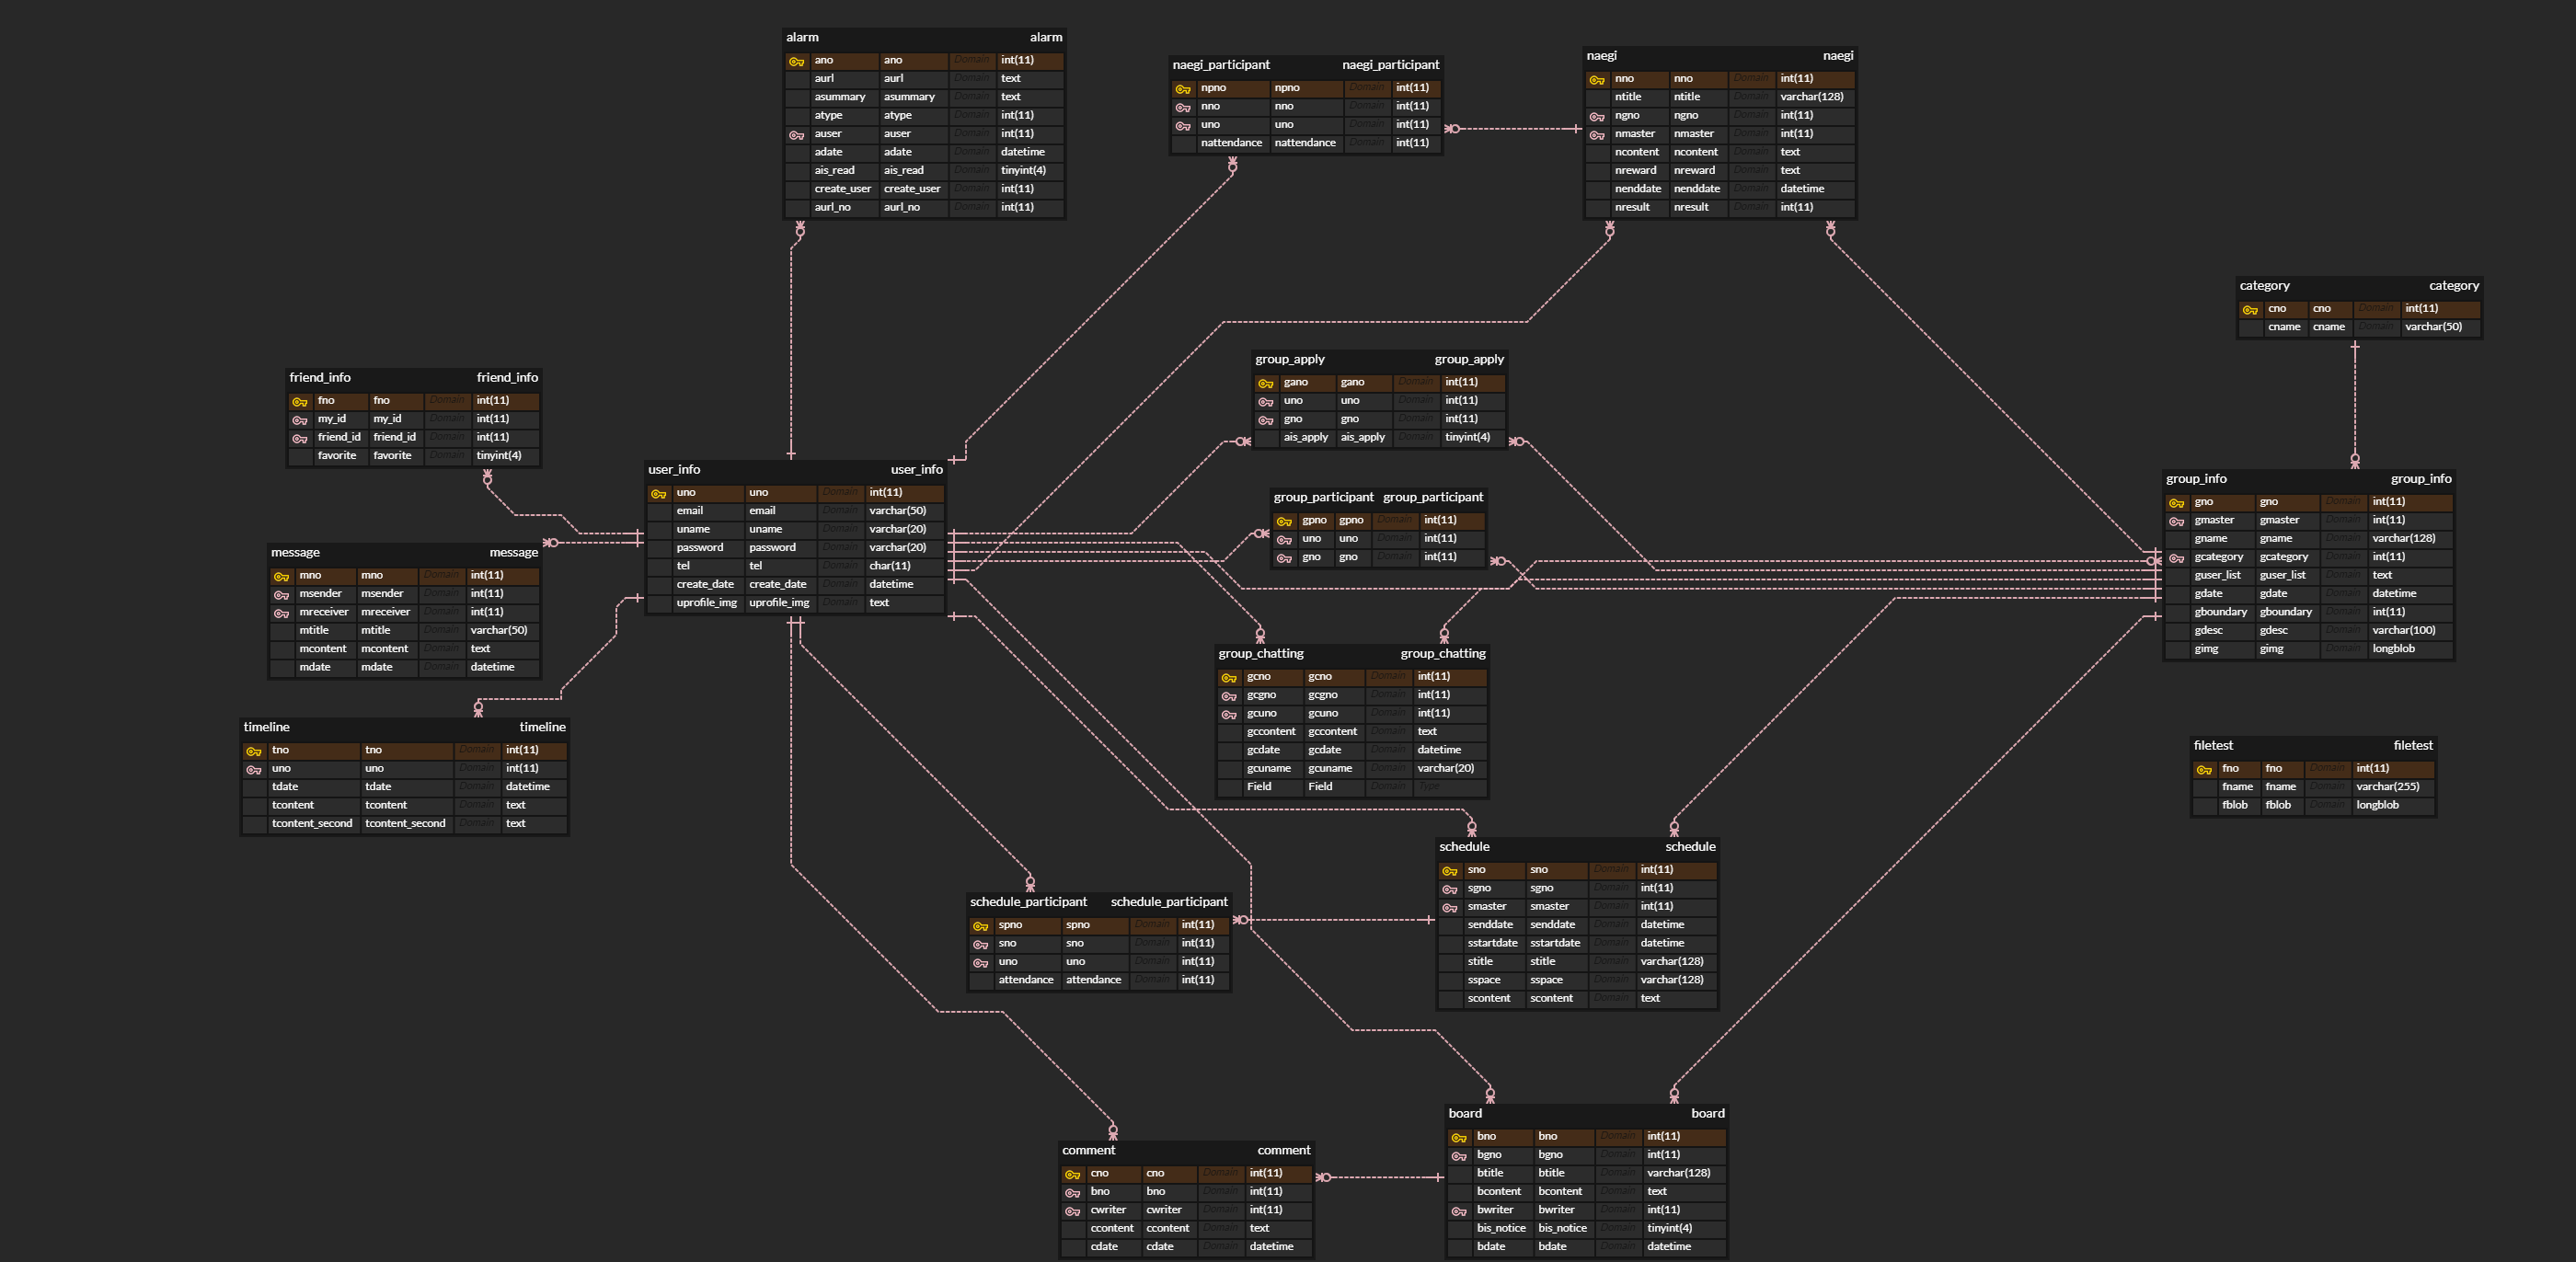Select the friend_id foreign key icon in friend_info

pyautogui.click(x=300, y=438)
